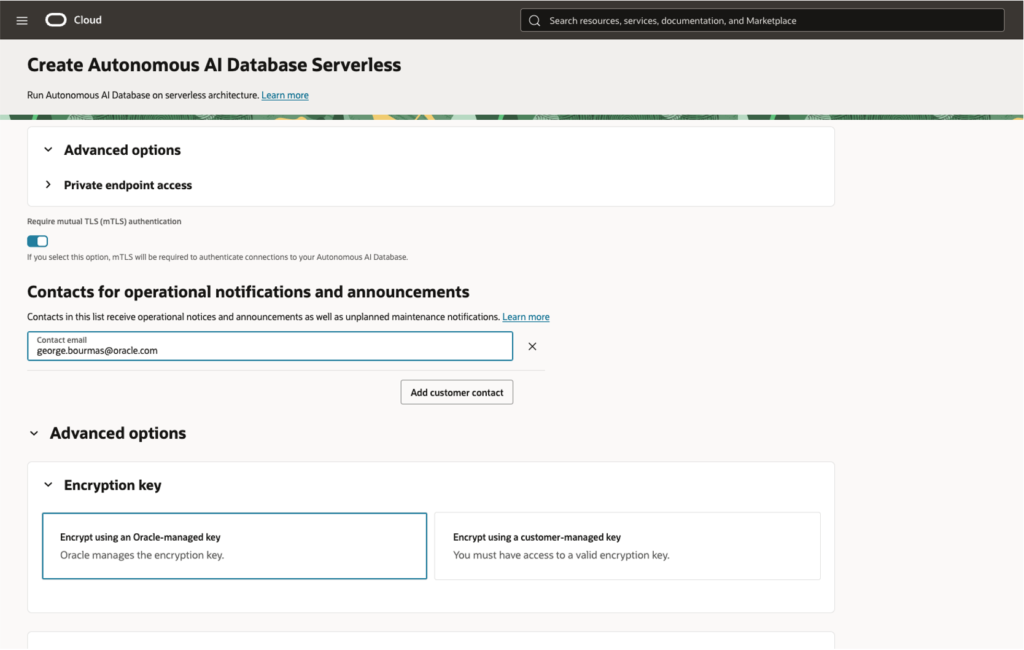Viewport: 1024px width, 650px height.
Task: Expand Private endpoint access section
Action: click(48, 185)
